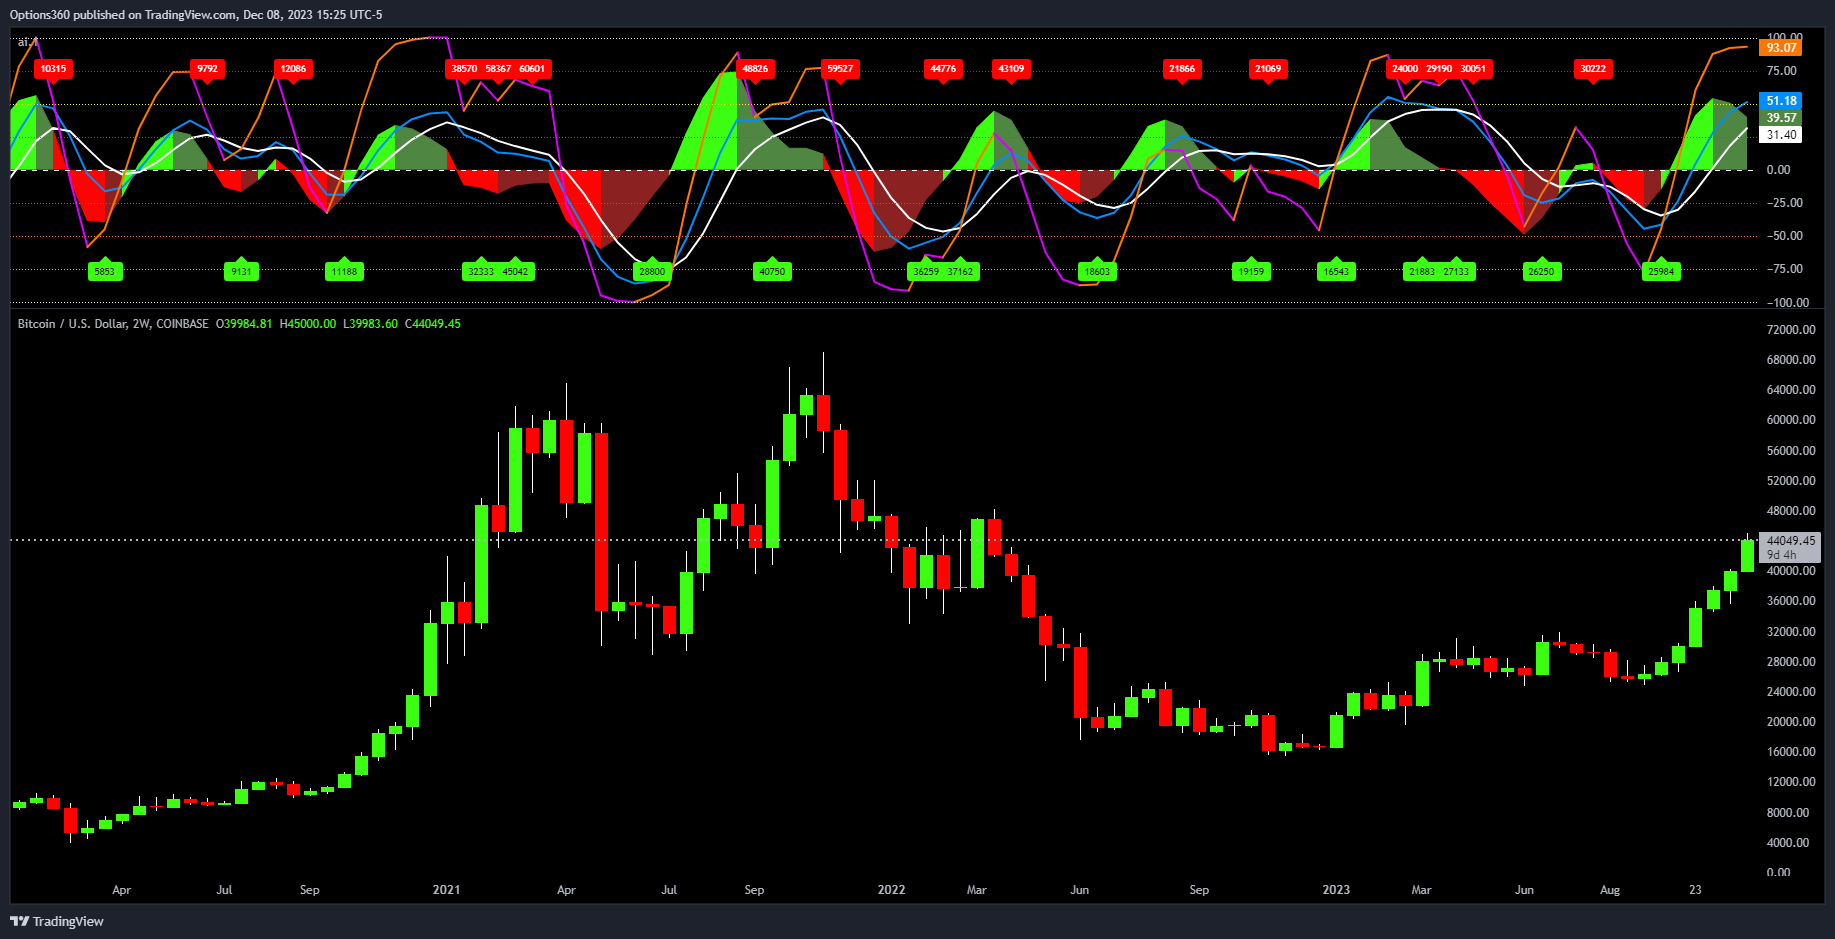Click the red 43109 sell label
Viewport: 1835px width, 939px height.
(x=1011, y=69)
